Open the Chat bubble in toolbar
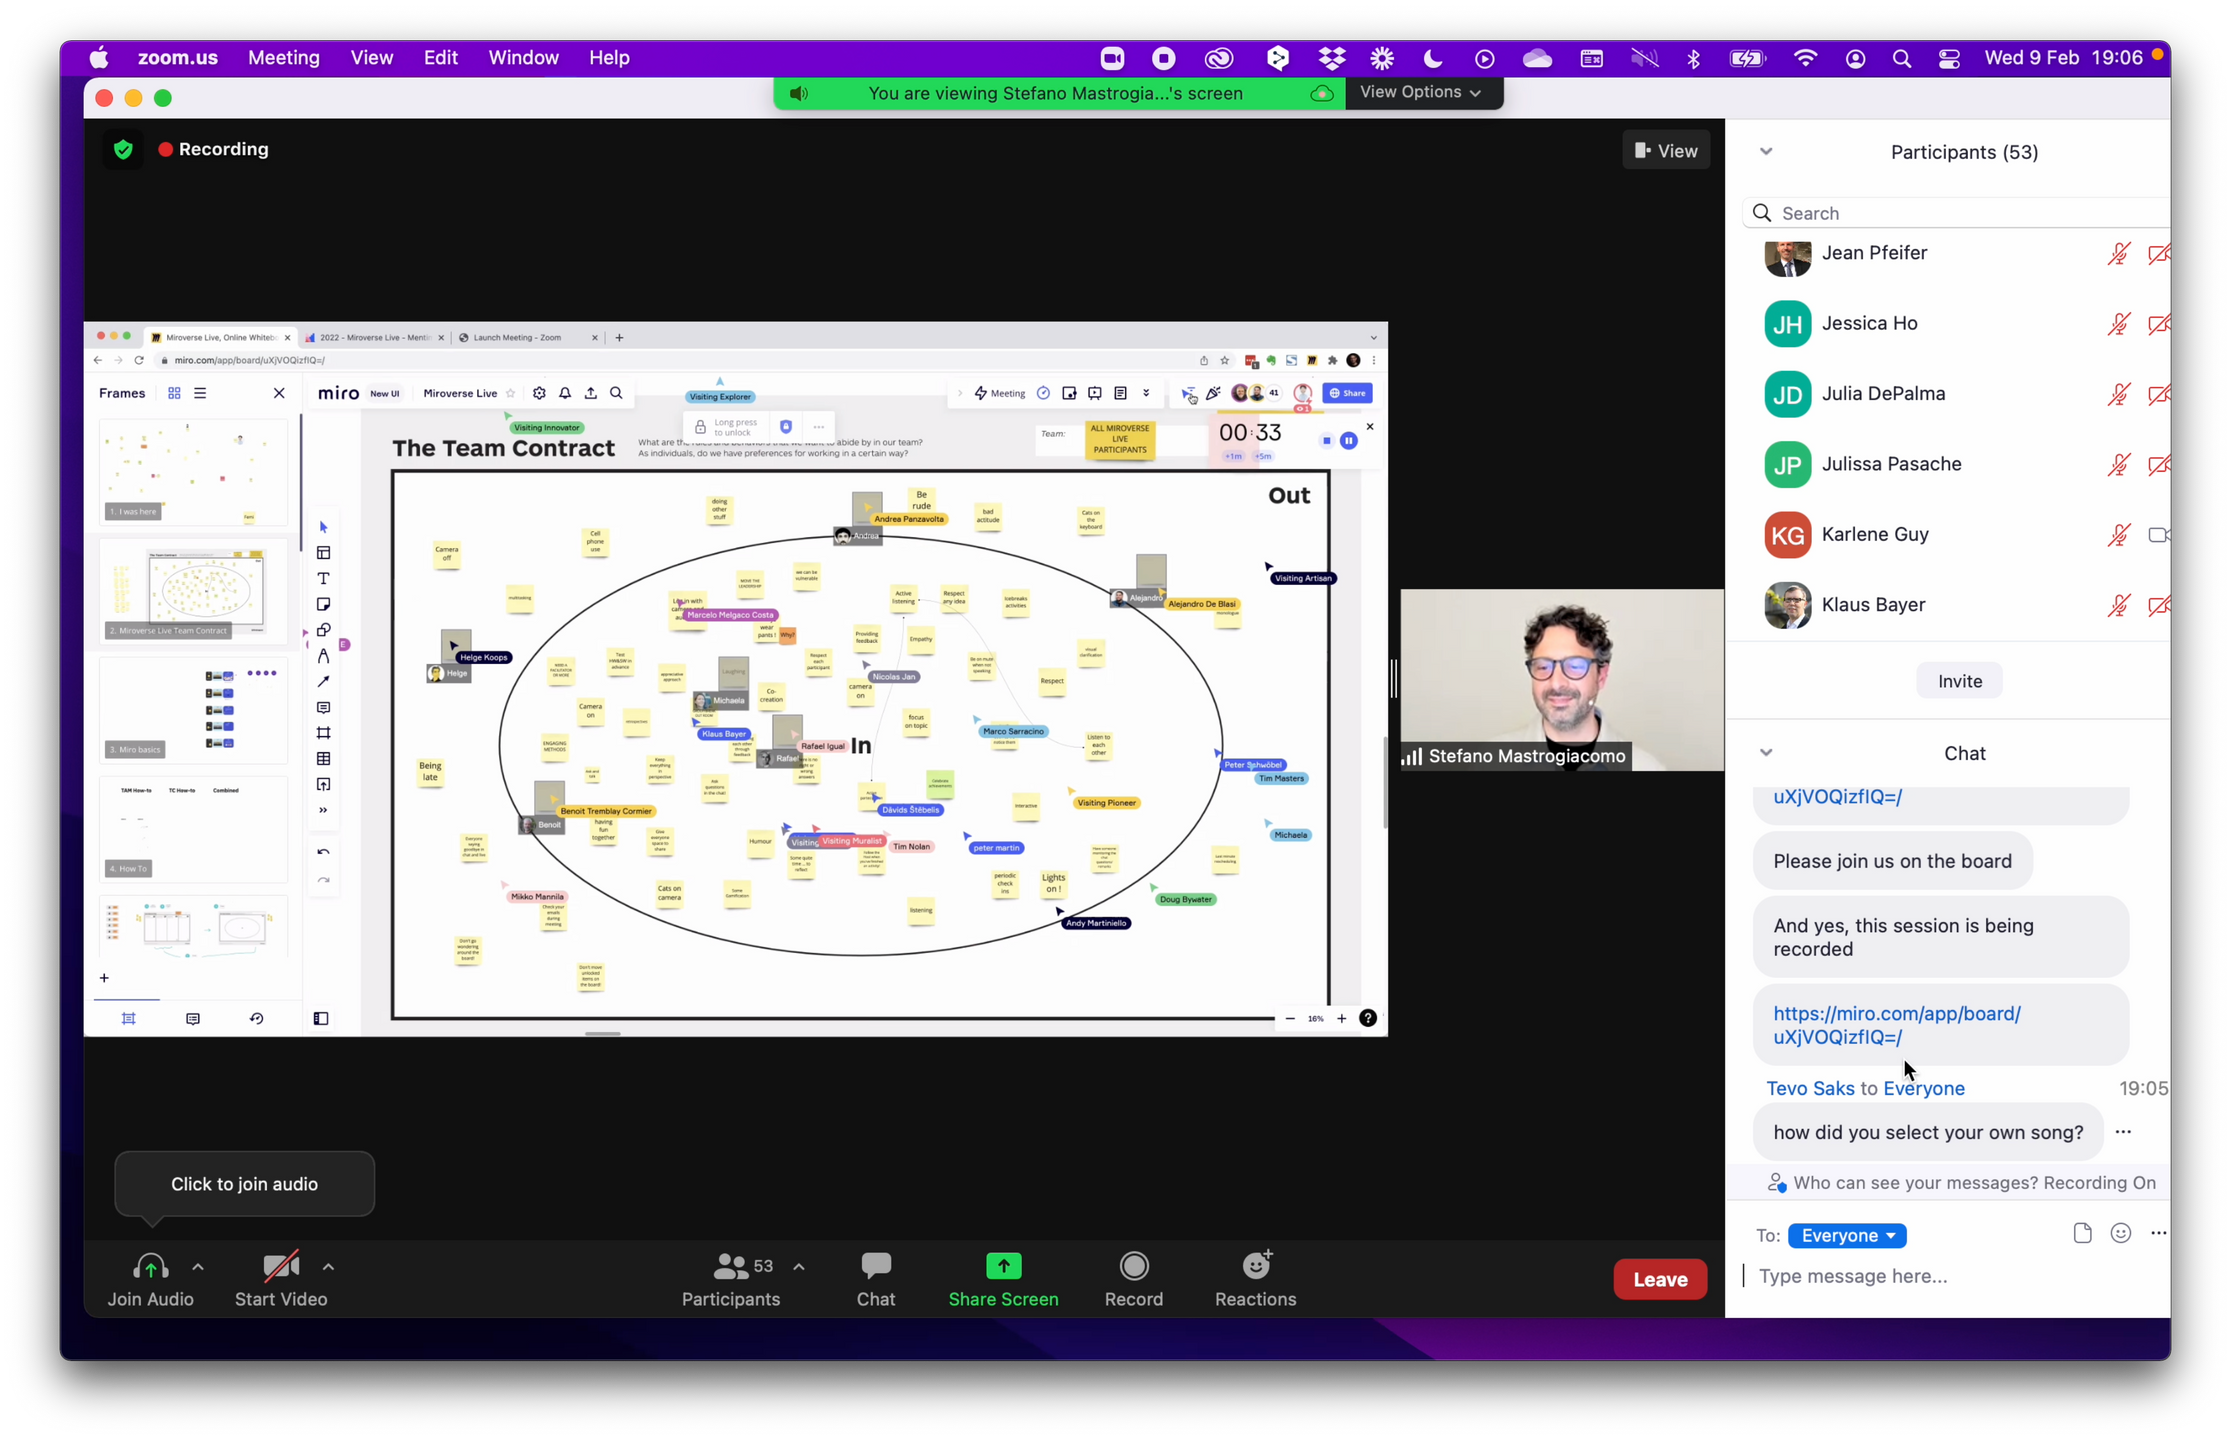Image resolution: width=2231 pixels, height=1440 pixels. click(x=875, y=1267)
